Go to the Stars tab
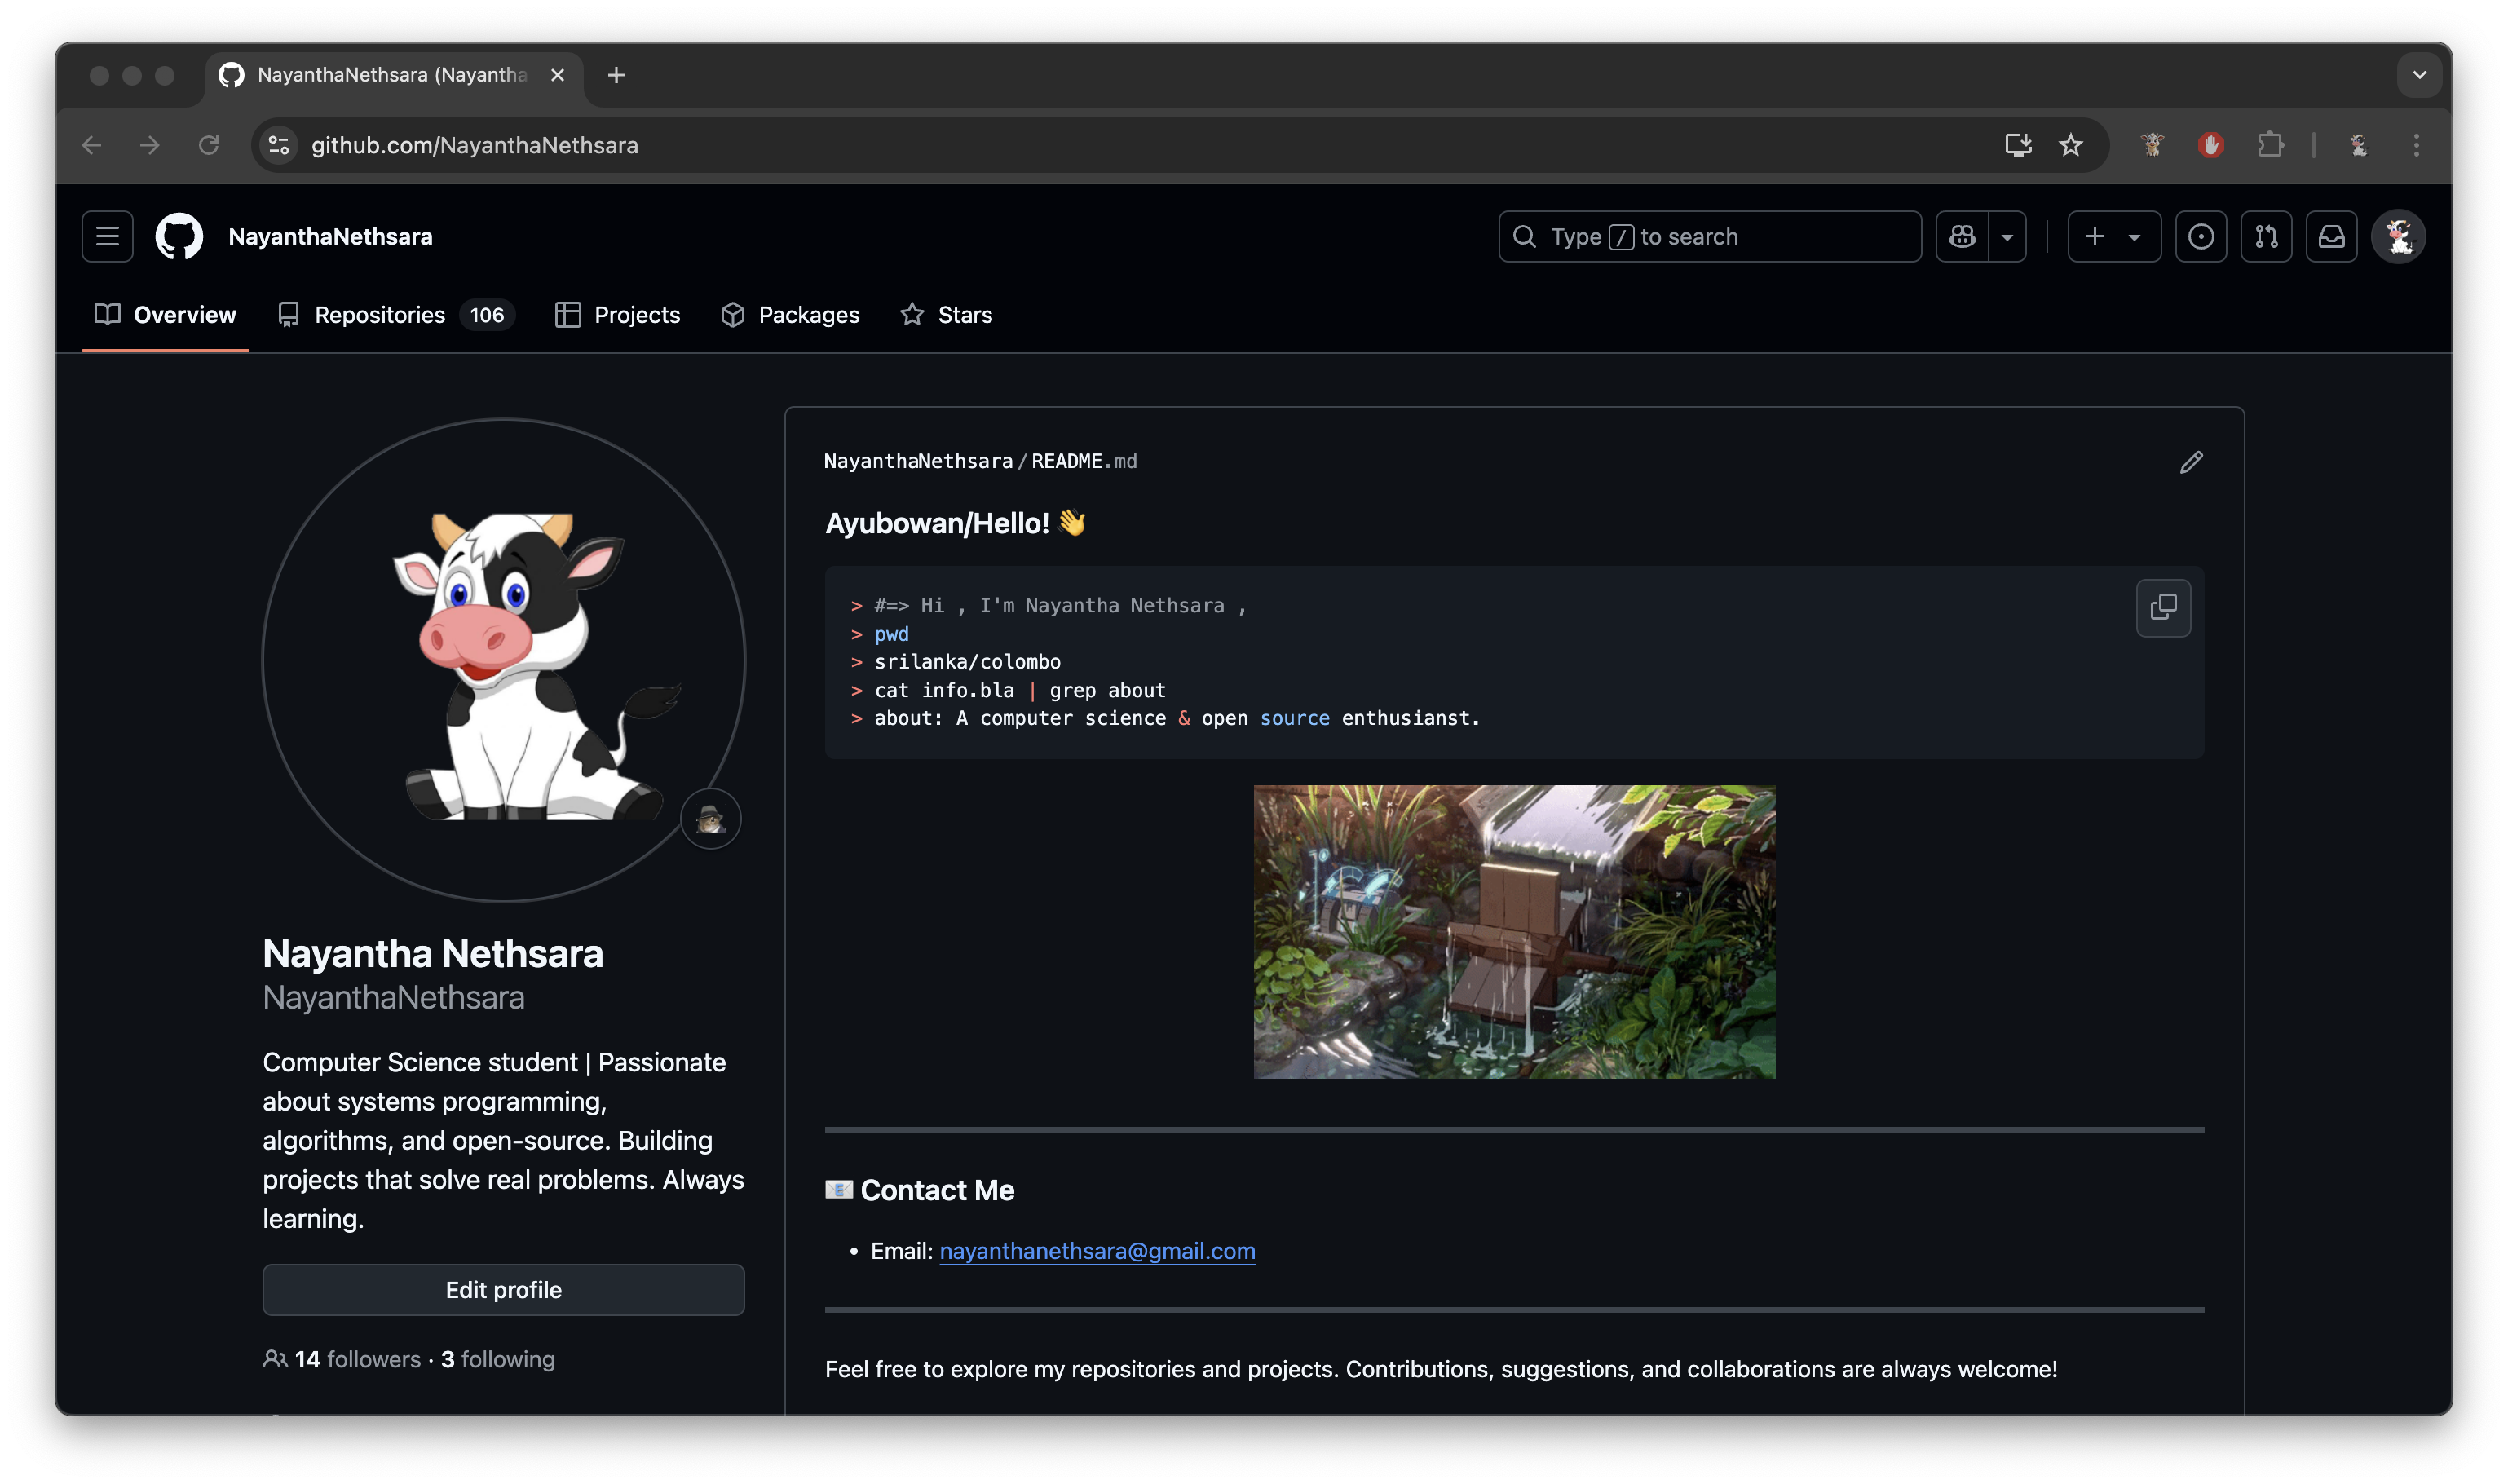Viewport: 2508px width, 1484px height. tap(946, 315)
